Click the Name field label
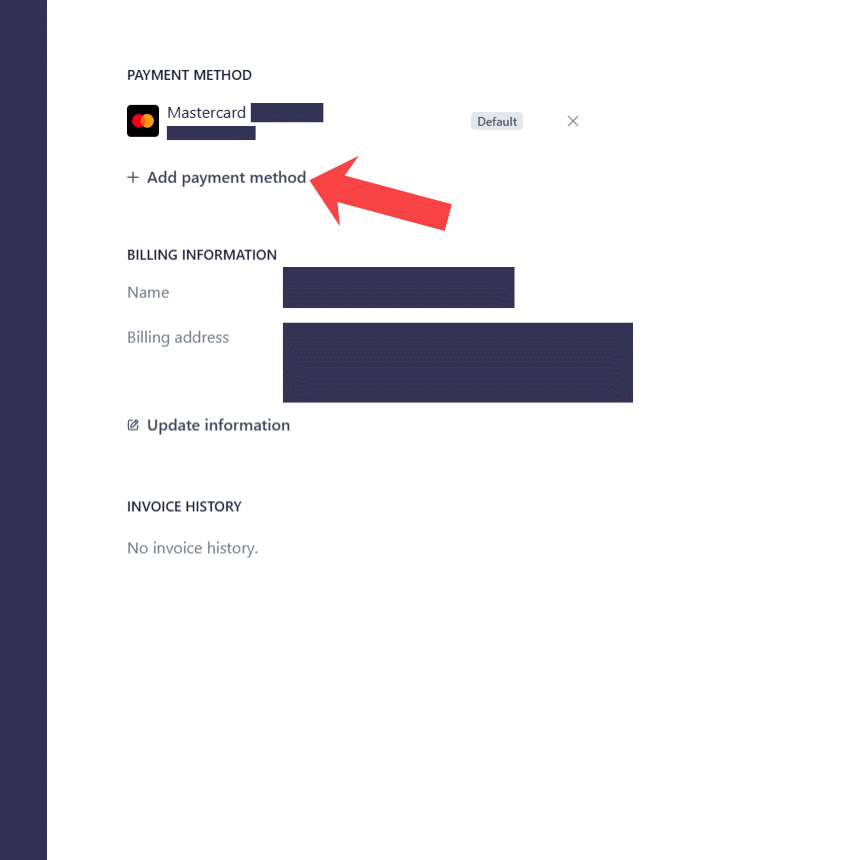860x860 pixels. tap(148, 293)
